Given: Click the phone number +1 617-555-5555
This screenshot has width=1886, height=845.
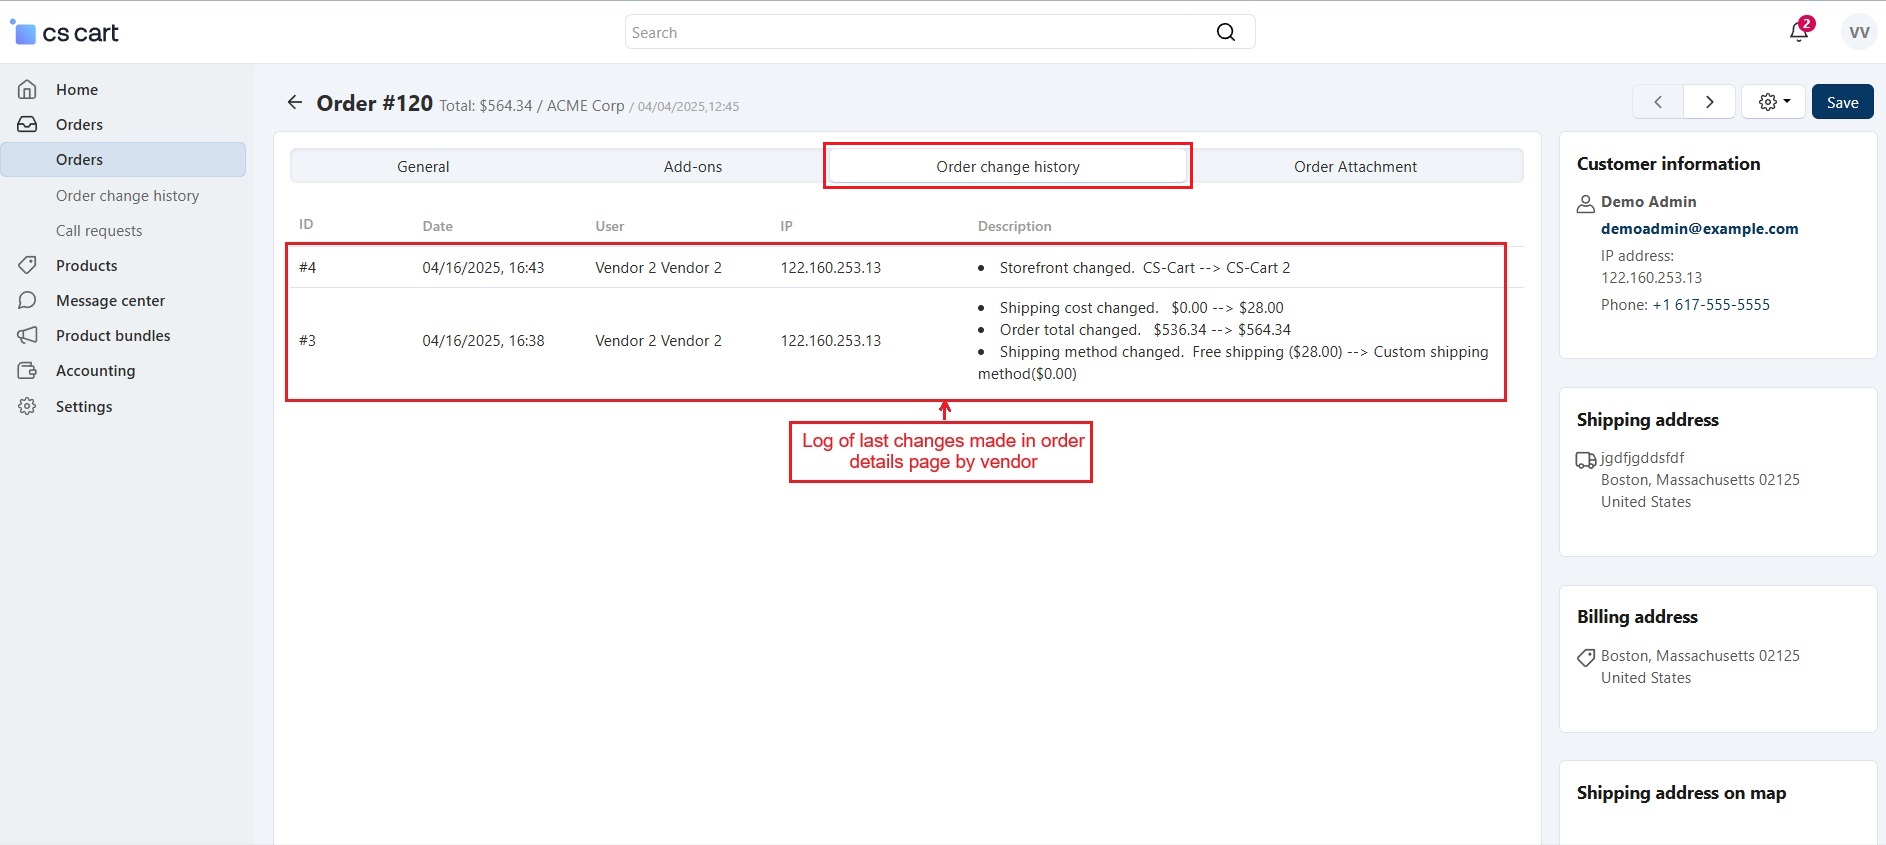Looking at the screenshot, I should [1710, 304].
